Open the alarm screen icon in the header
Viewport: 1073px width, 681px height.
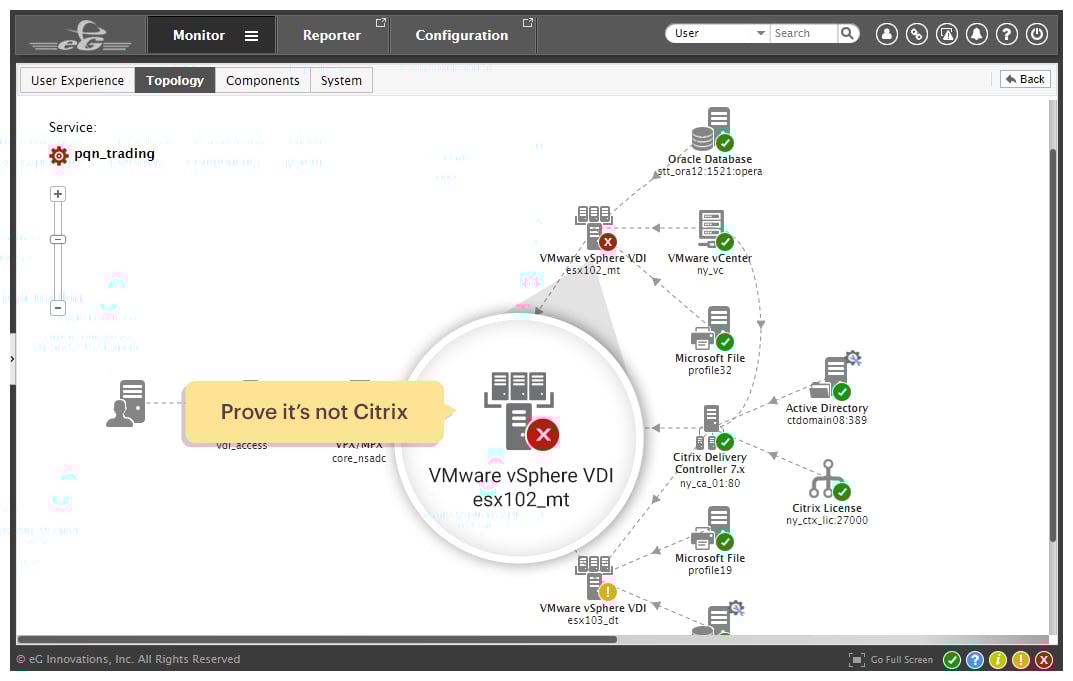pos(947,33)
